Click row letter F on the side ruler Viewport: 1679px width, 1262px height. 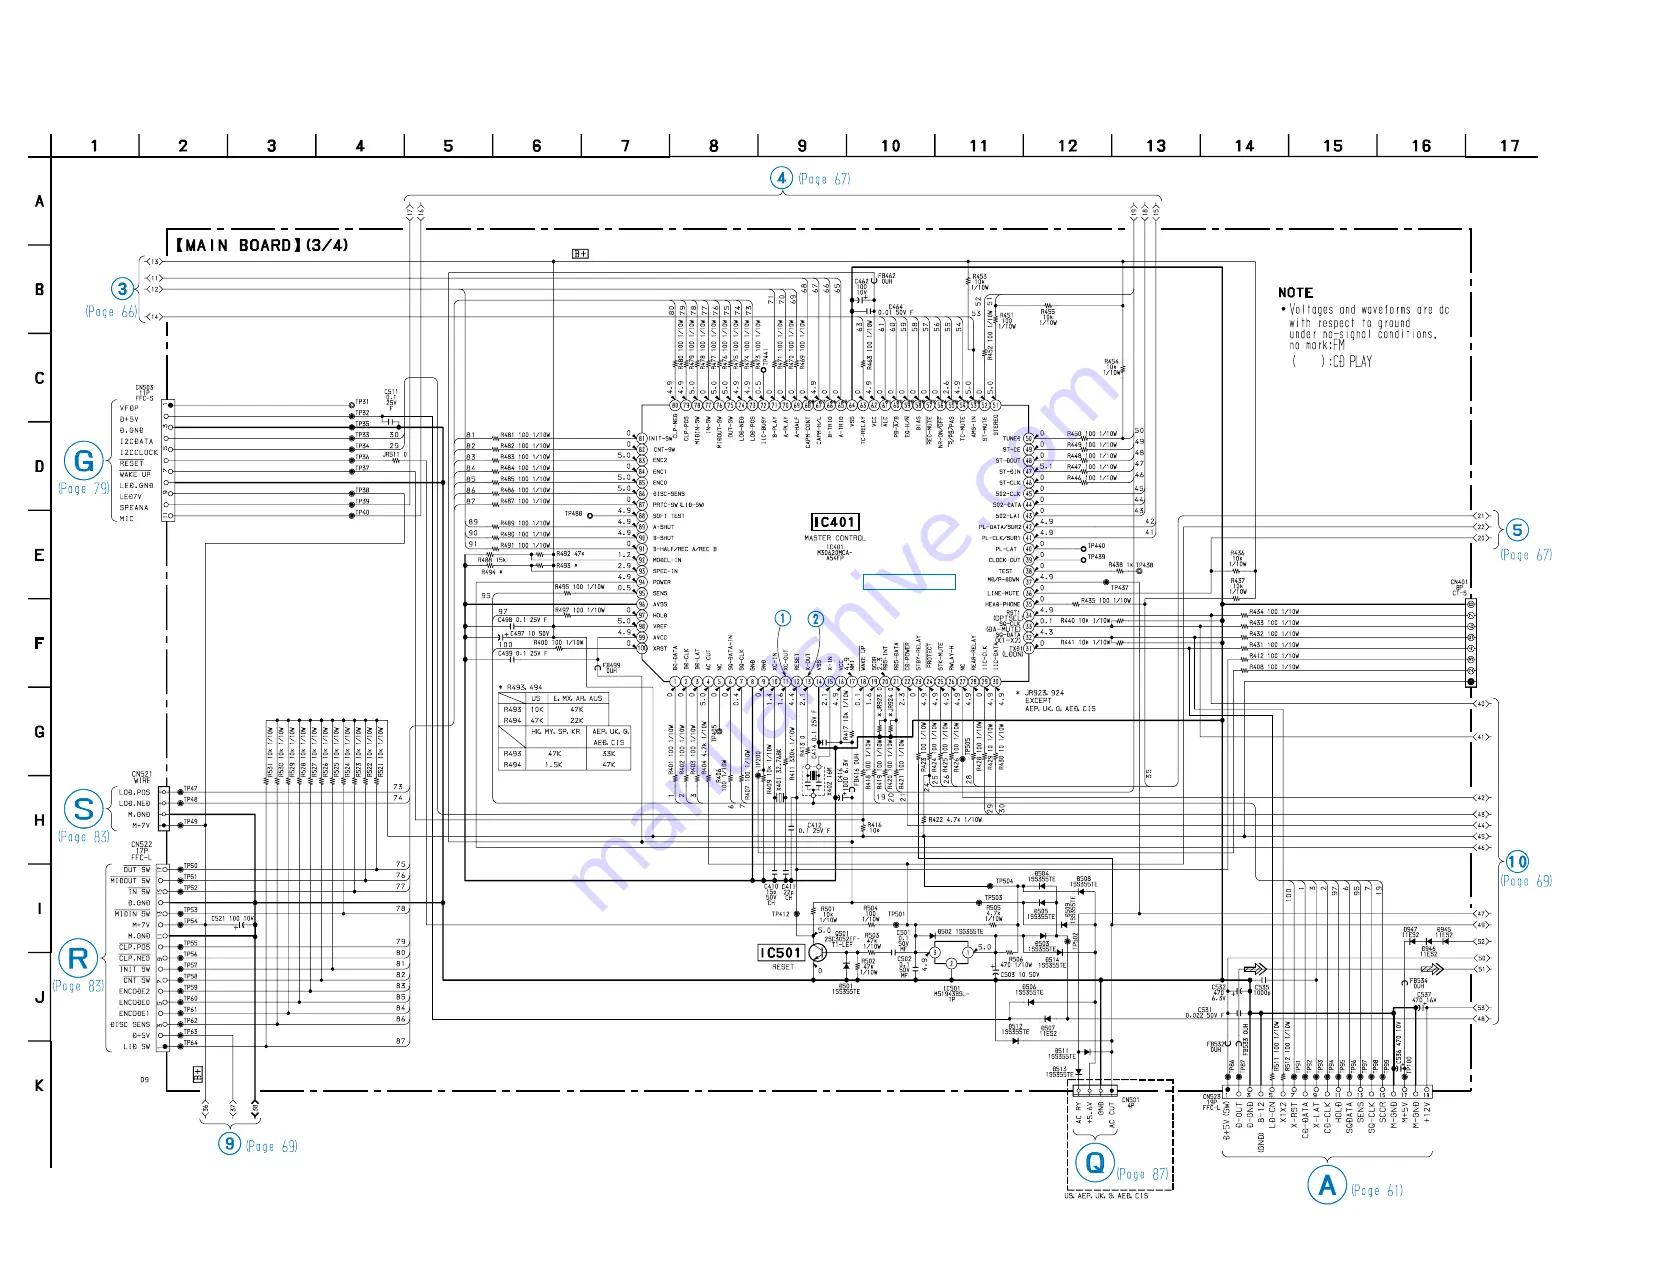click(39, 644)
